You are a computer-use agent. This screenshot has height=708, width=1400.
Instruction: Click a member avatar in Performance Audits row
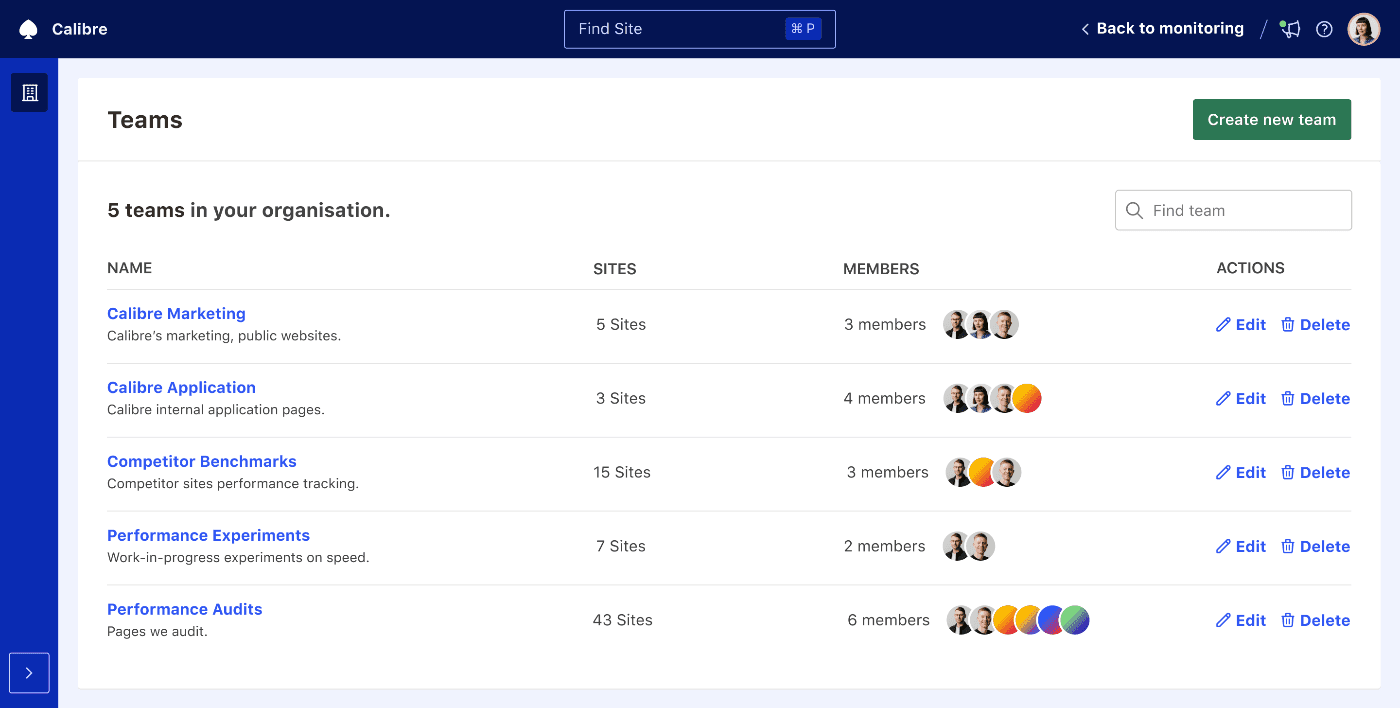pos(959,620)
